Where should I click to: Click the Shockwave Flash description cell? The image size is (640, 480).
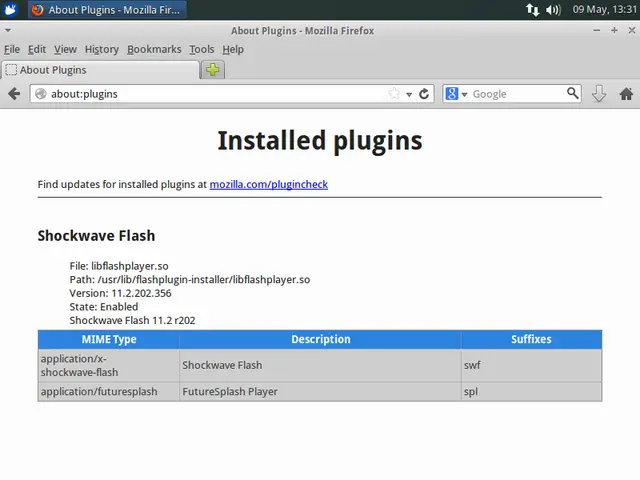tap(320, 365)
